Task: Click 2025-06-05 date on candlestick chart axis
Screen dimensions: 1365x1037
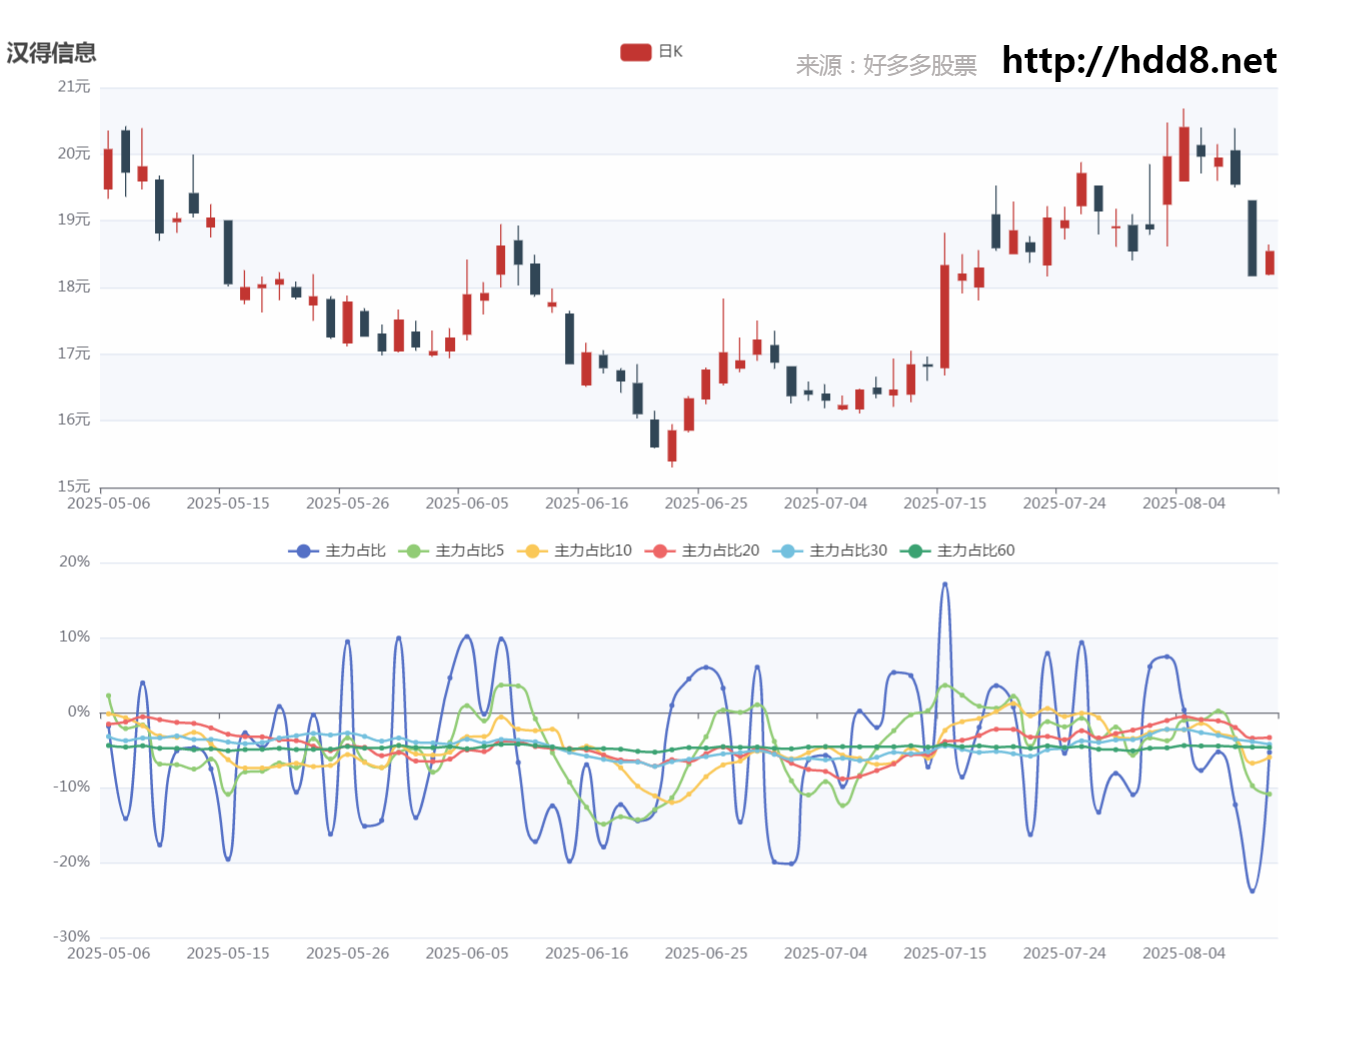Action: (467, 504)
